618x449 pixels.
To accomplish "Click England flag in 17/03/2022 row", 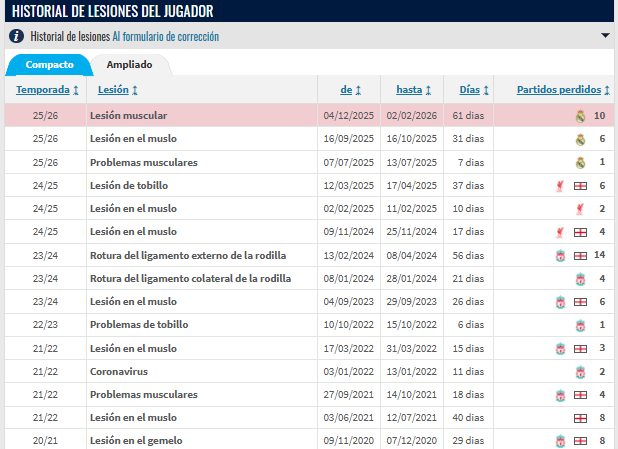I will pos(580,349).
